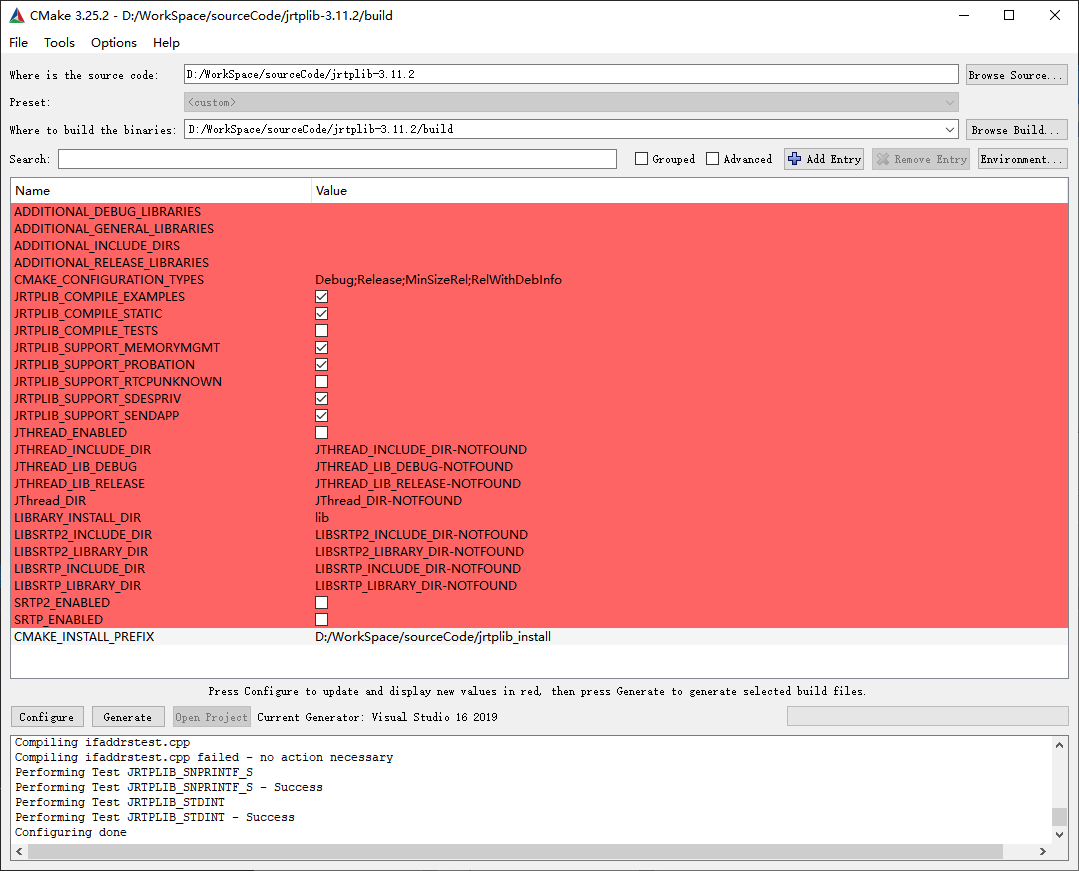Click the output log horizontal scrollbar
This screenshot has width=1079, height=871.
coord(515,851)
